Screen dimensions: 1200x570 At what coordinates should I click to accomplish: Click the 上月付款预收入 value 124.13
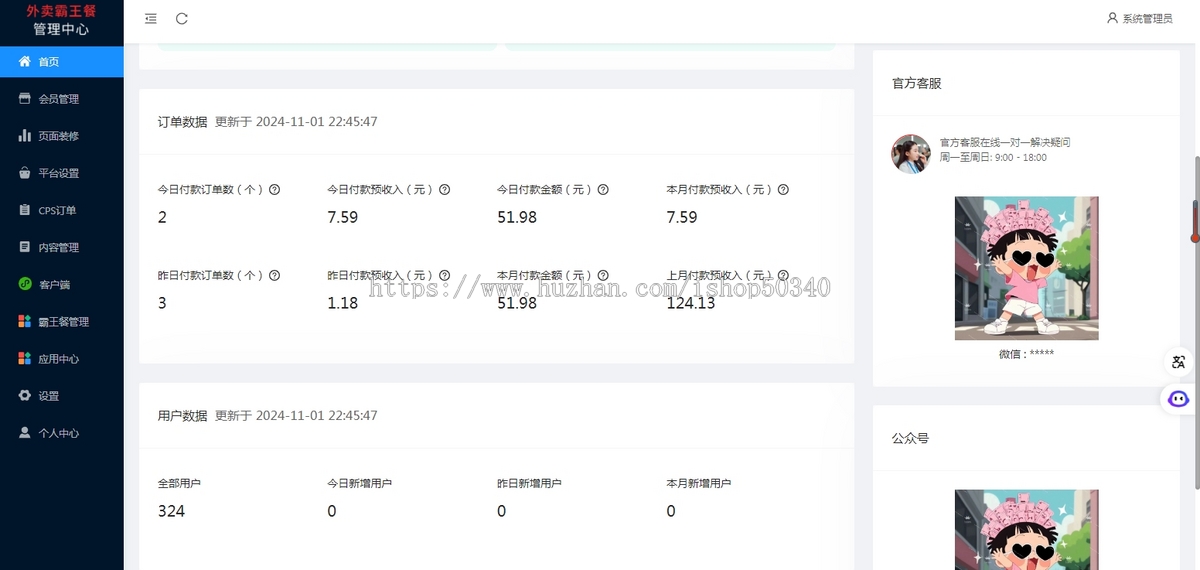pos(691,303)
